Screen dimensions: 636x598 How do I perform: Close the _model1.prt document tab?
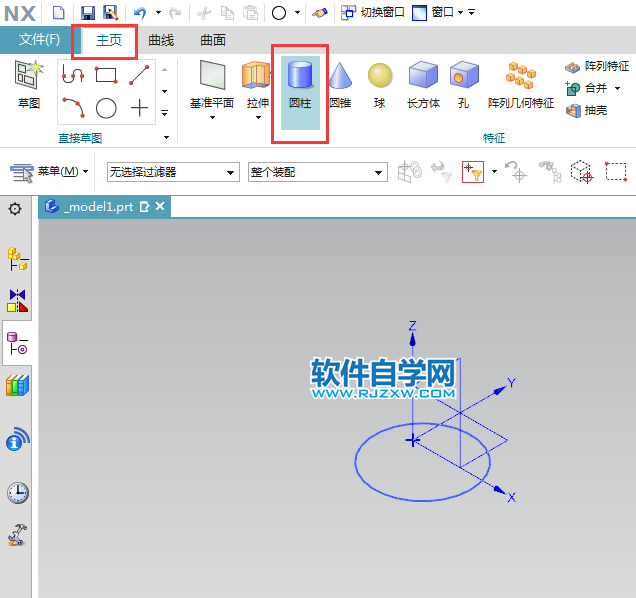158,207
